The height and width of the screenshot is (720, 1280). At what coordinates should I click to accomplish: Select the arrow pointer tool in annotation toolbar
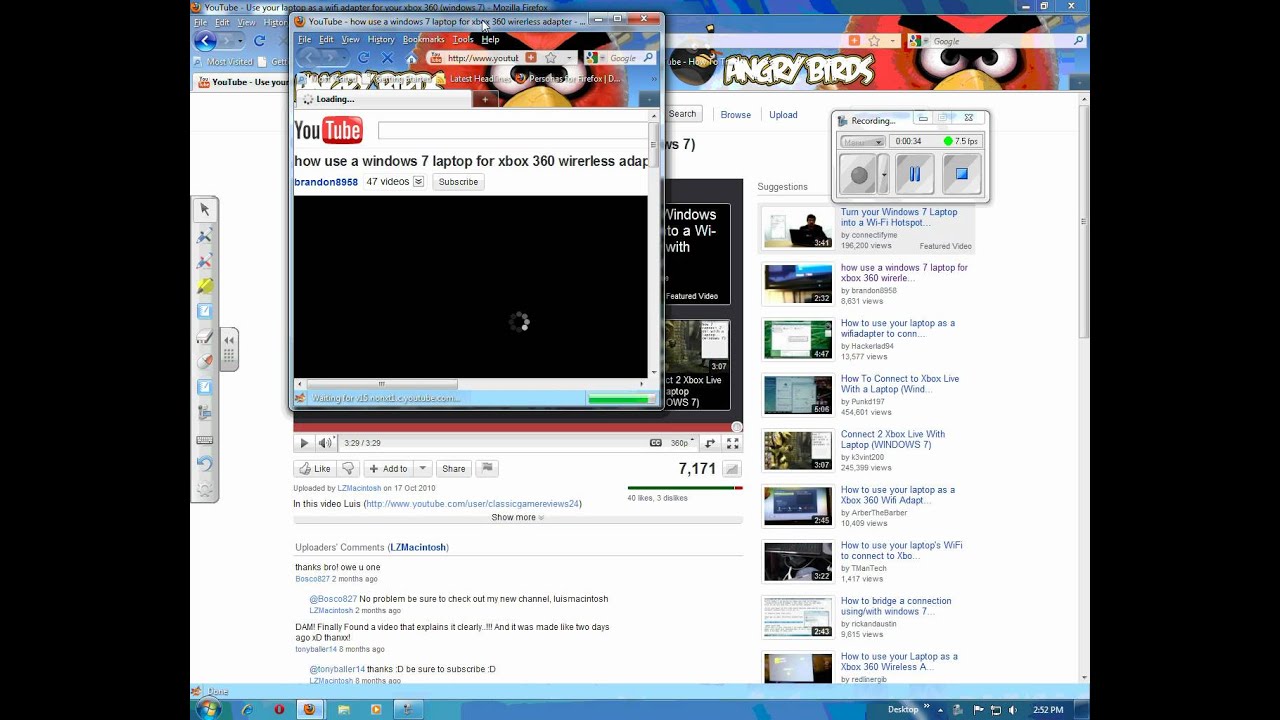[204, 210]
